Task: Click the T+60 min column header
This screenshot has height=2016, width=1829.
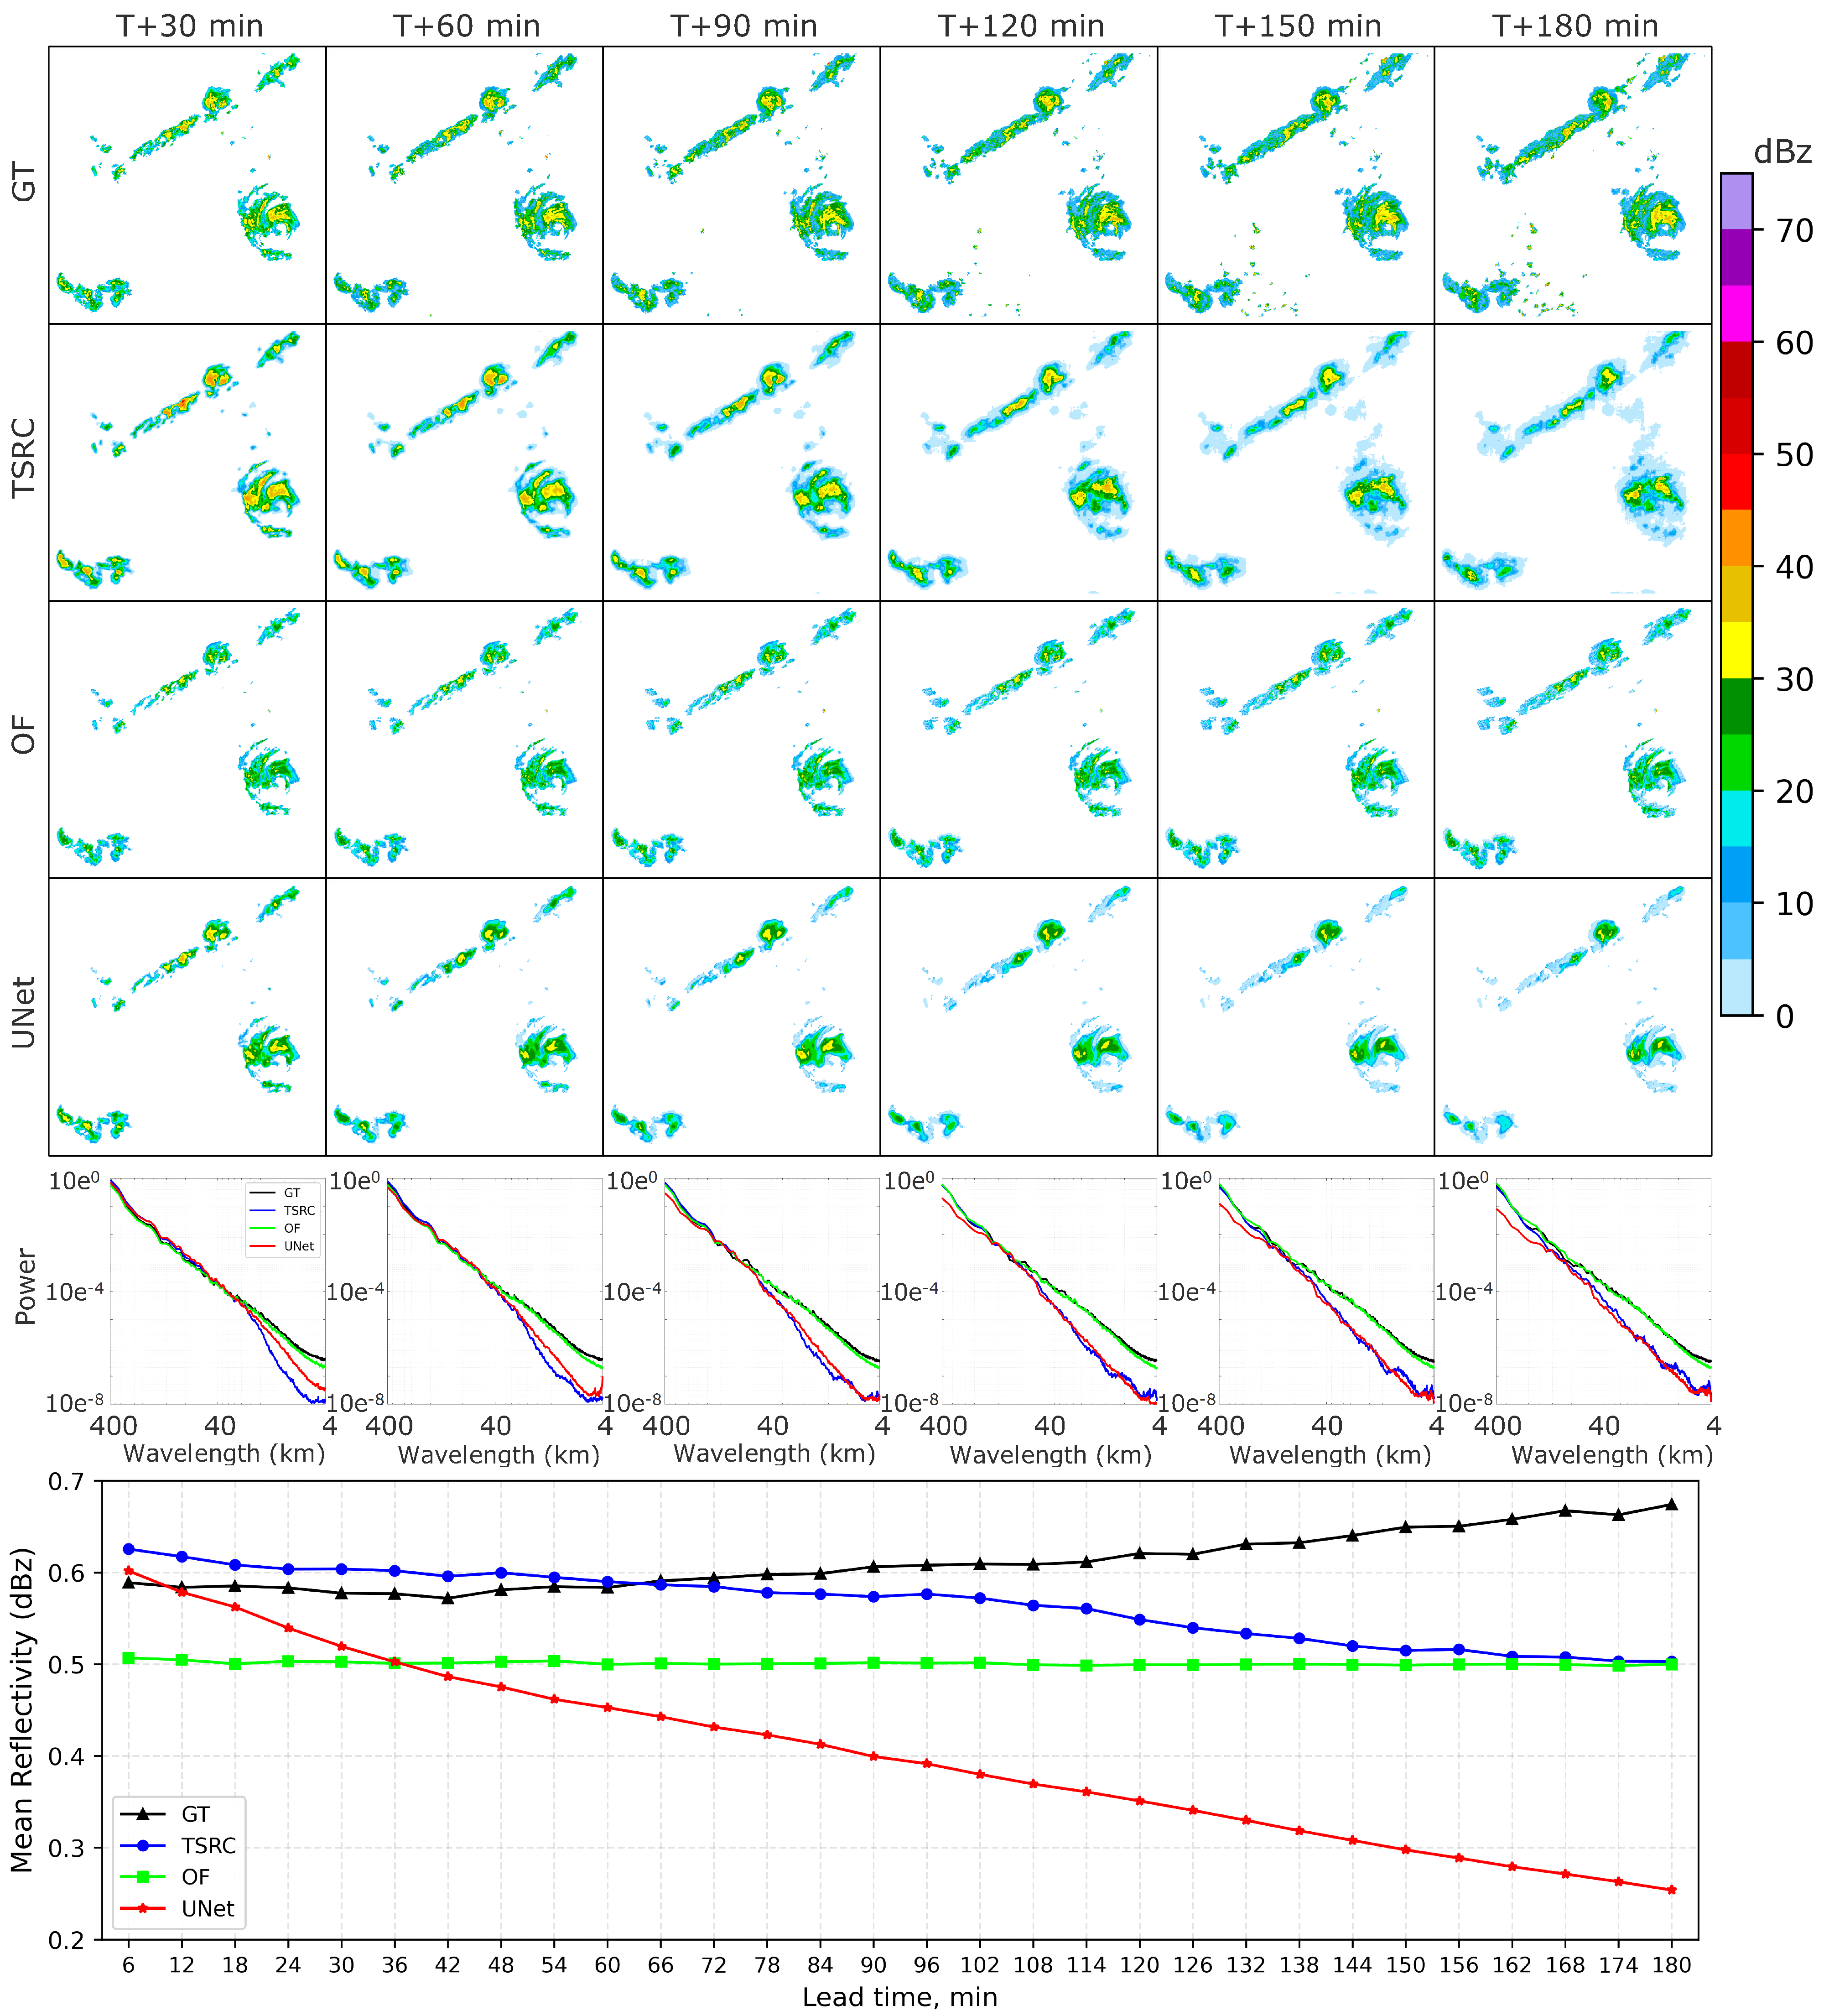Action: [466, 26]
